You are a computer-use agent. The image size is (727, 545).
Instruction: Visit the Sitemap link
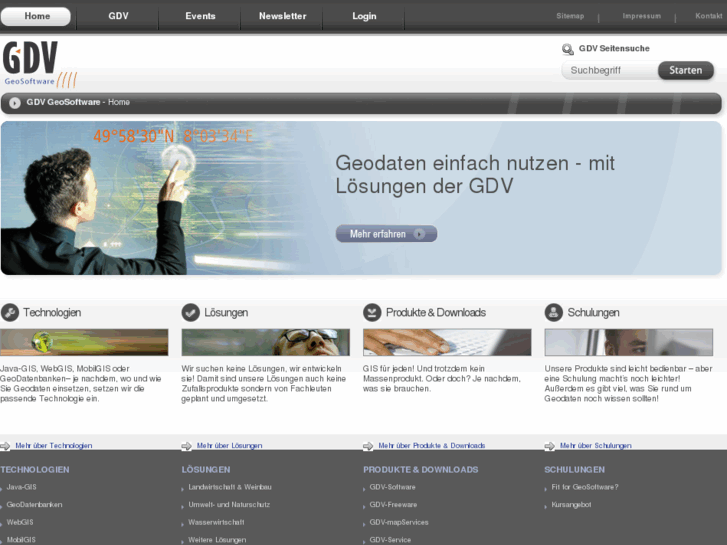570,16
